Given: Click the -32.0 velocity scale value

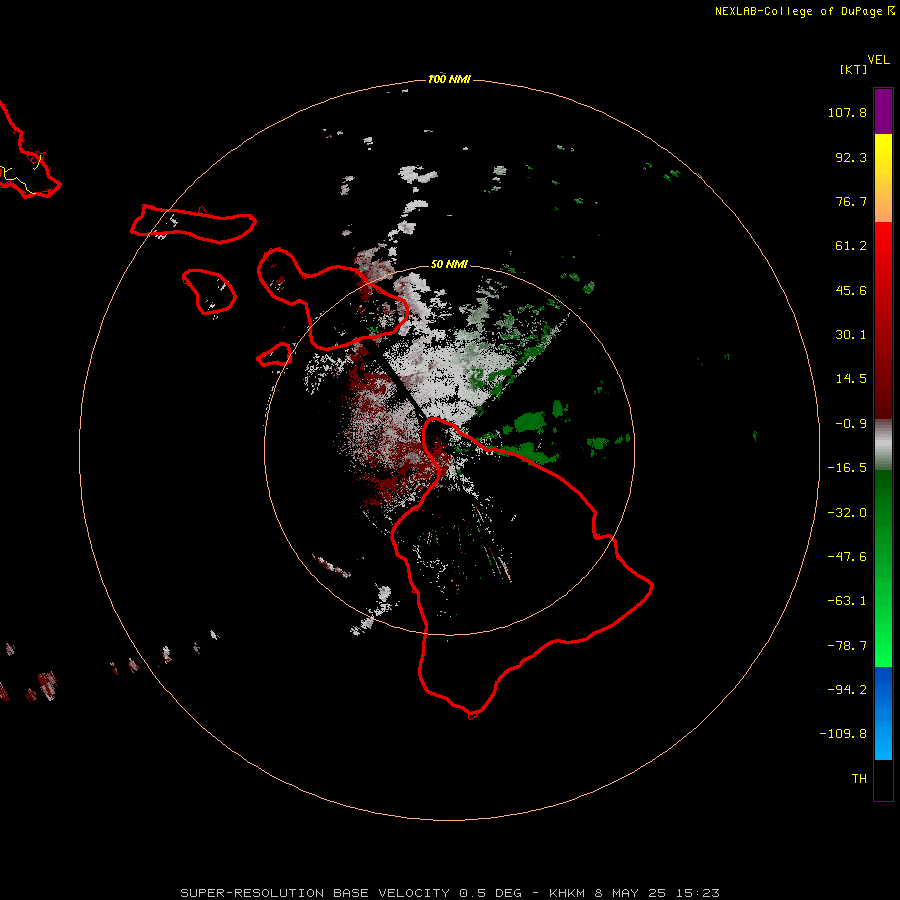Looking at the screenshot, I should (847, 513).
